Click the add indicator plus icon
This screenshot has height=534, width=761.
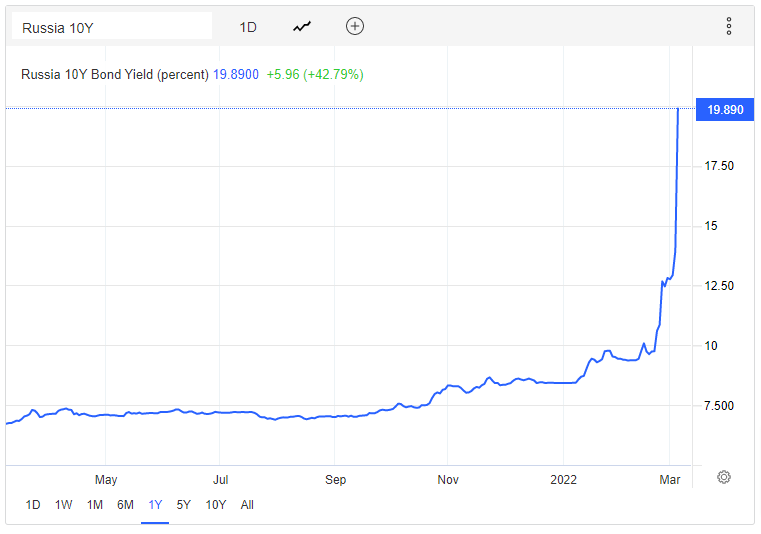(355, 27)
